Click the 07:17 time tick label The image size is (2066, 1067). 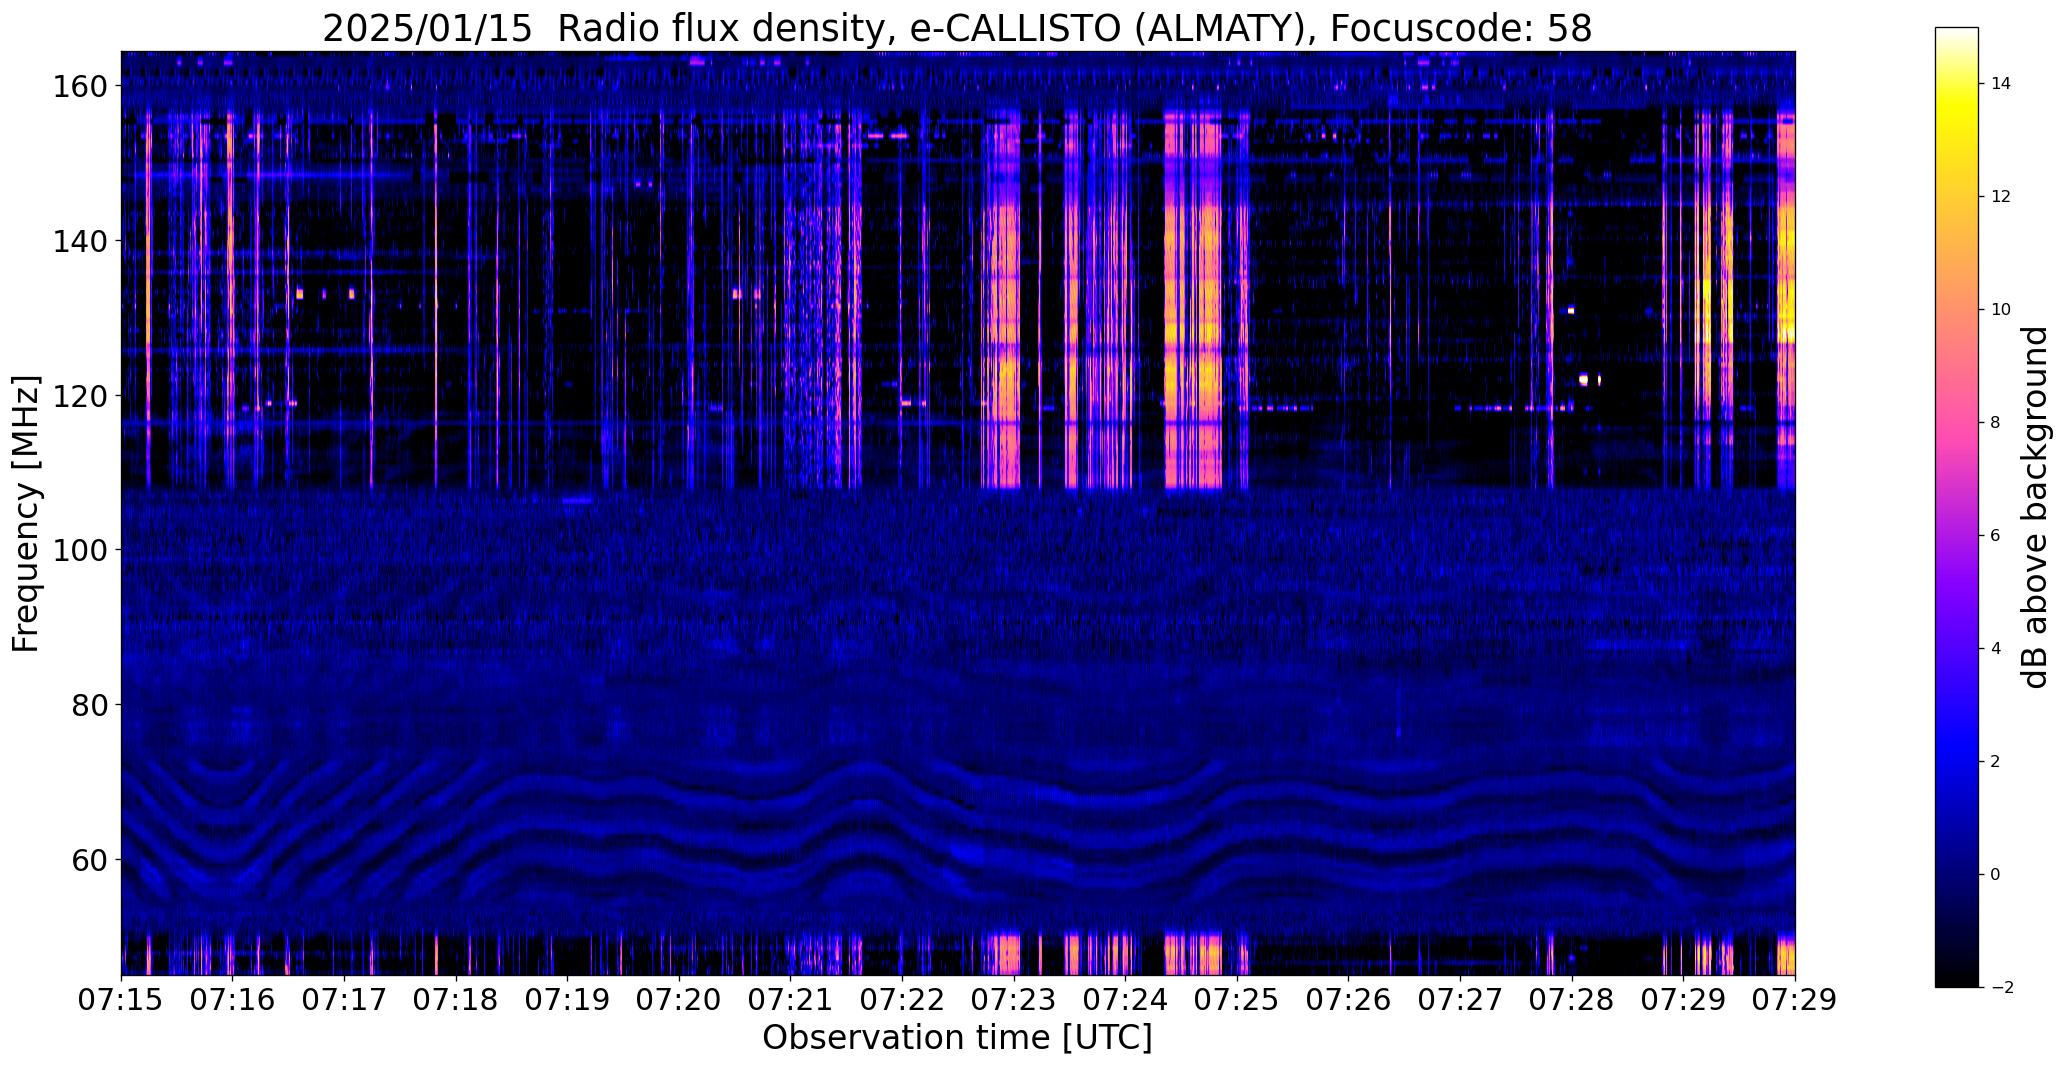(345, 1000)
